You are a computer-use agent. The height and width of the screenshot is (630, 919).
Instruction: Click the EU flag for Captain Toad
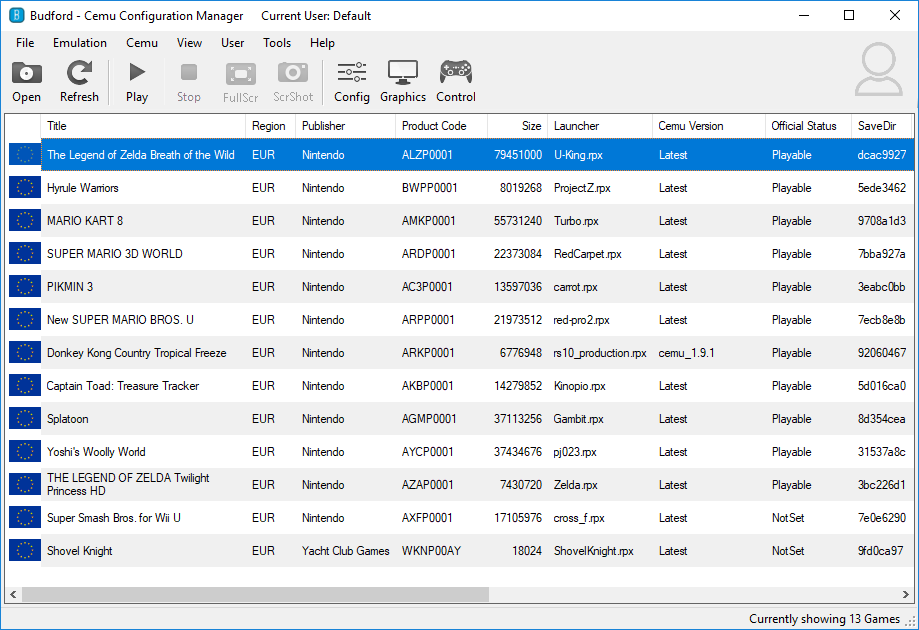coord(25,386)
